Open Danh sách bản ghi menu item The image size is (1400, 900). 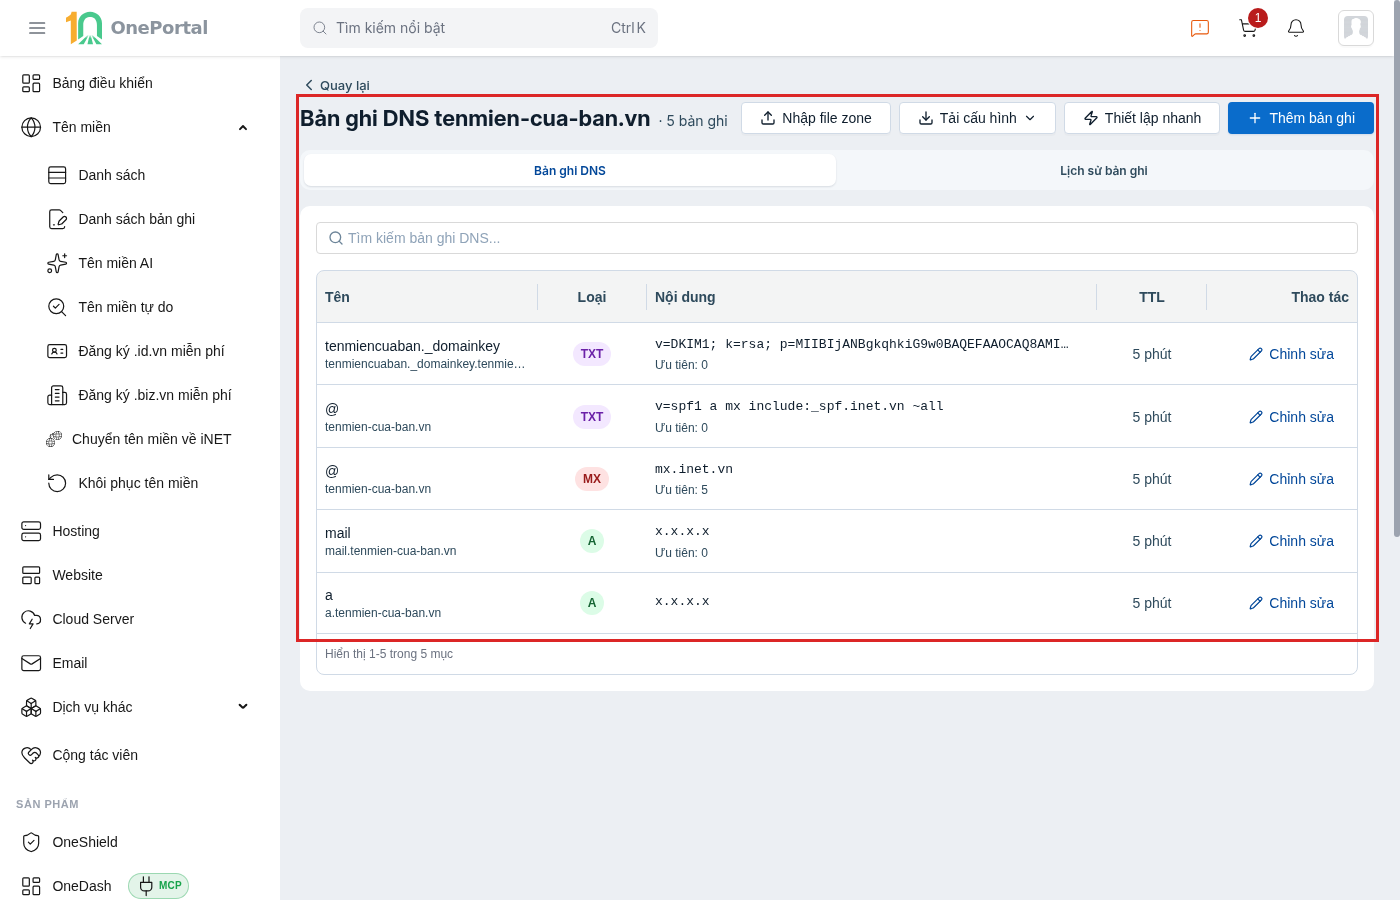tap(136, 219)
